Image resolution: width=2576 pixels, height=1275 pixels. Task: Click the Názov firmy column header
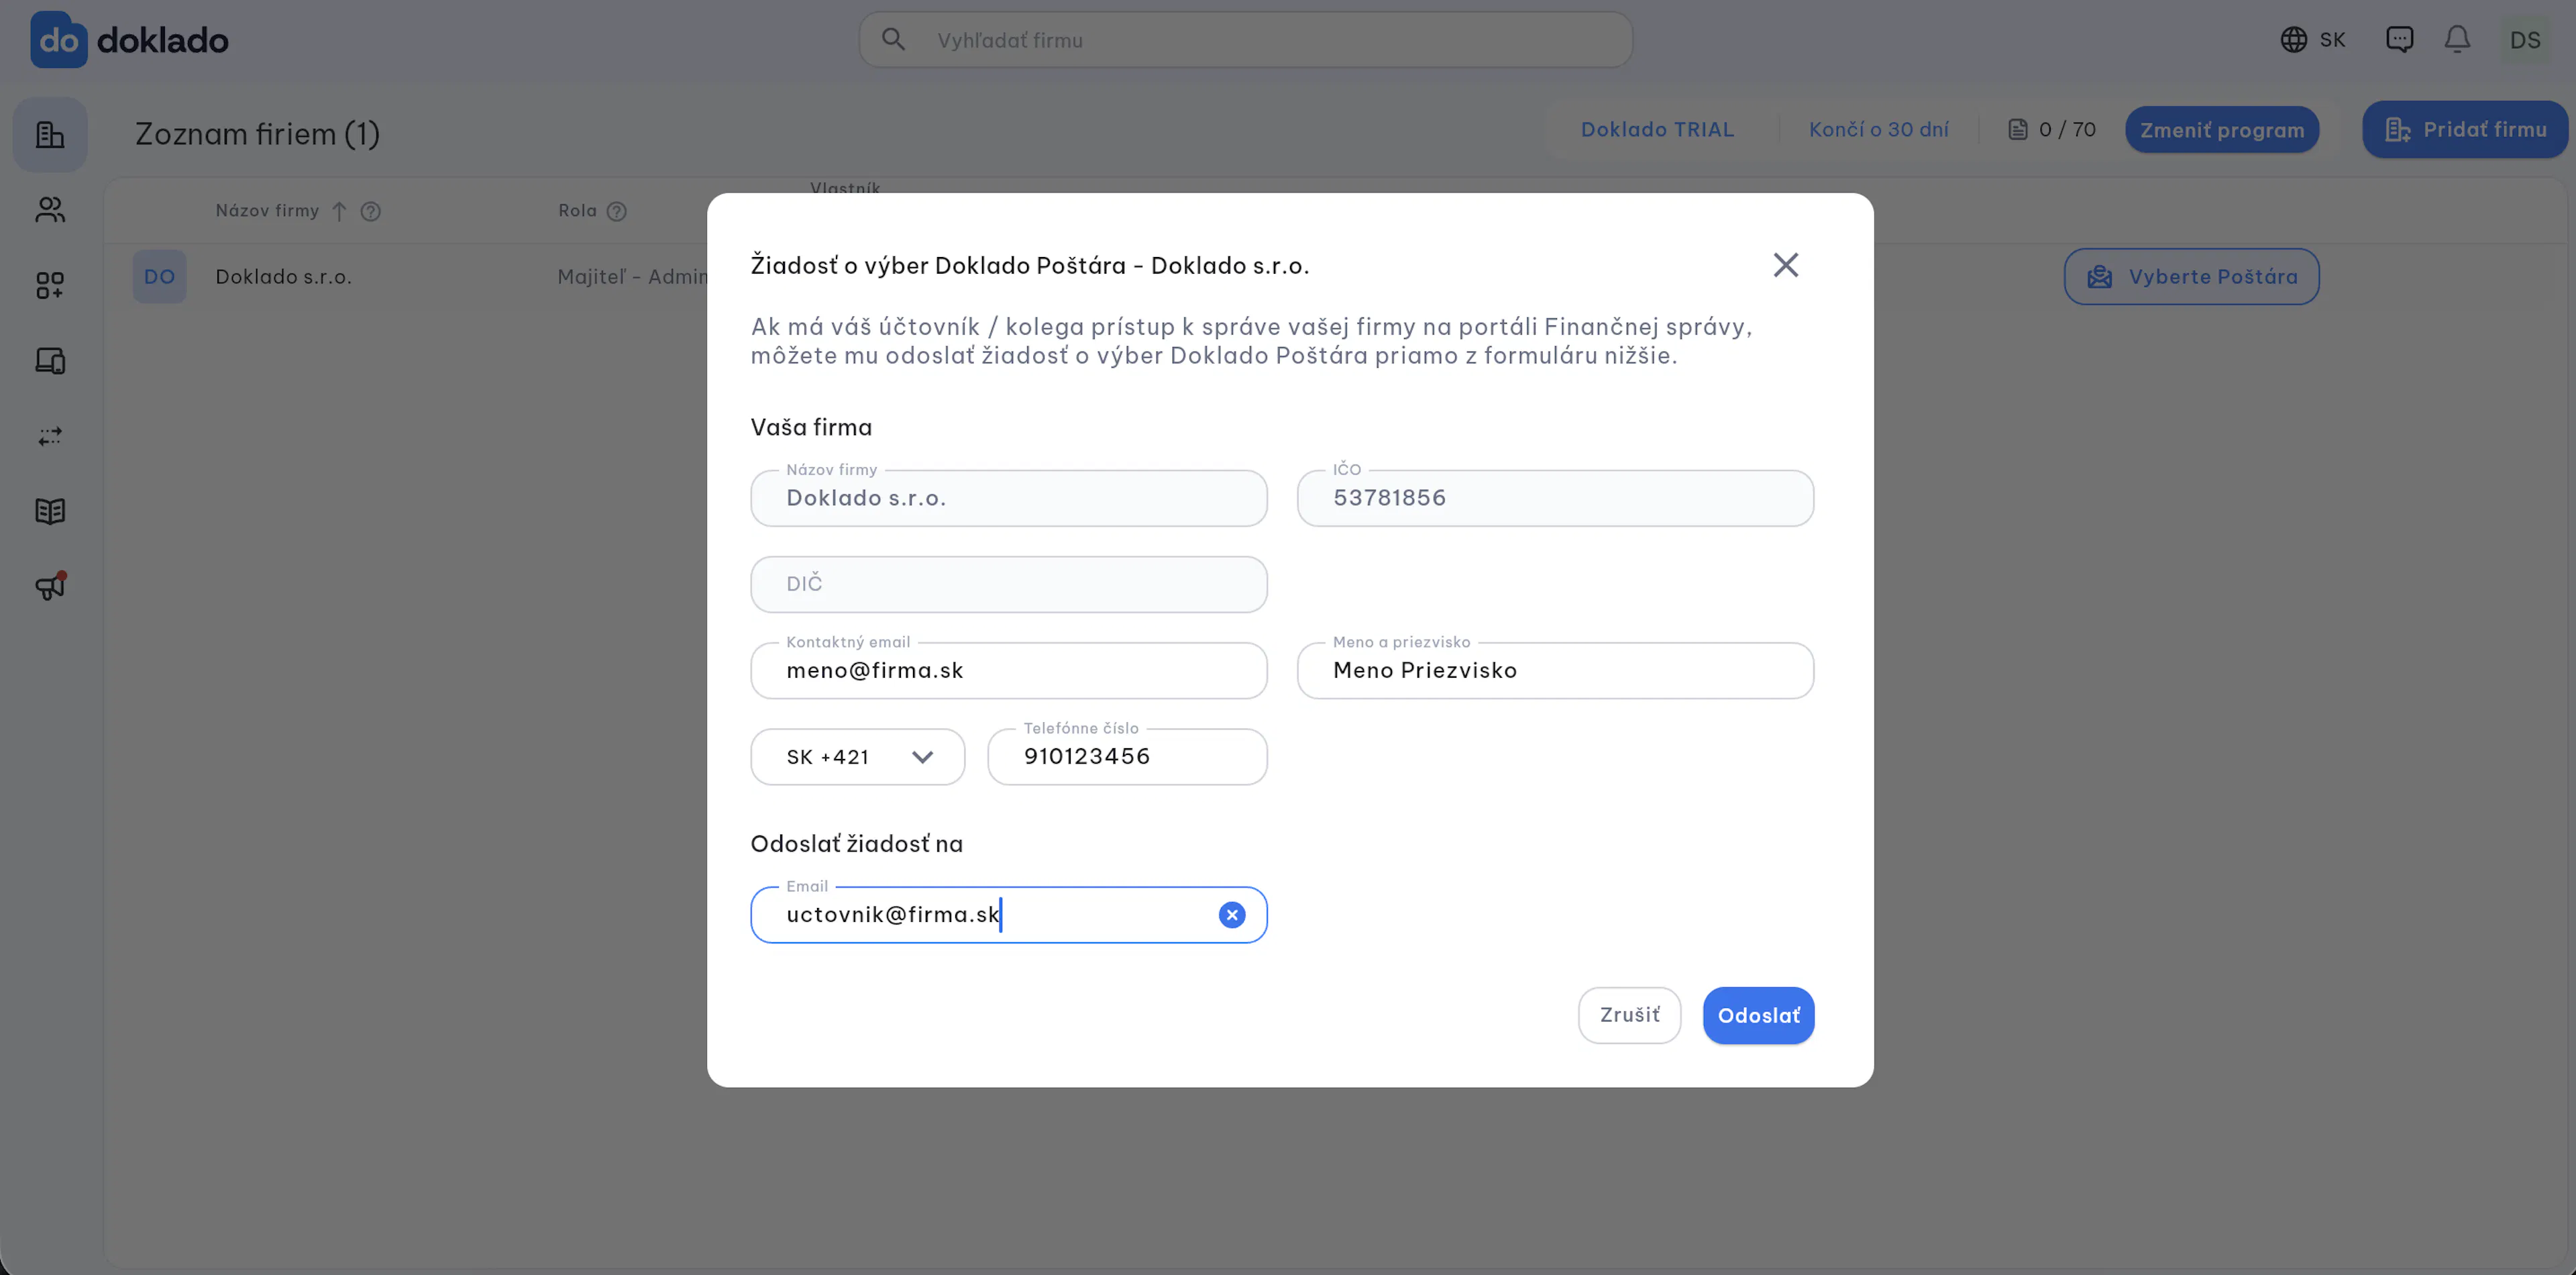coord(267,211)
